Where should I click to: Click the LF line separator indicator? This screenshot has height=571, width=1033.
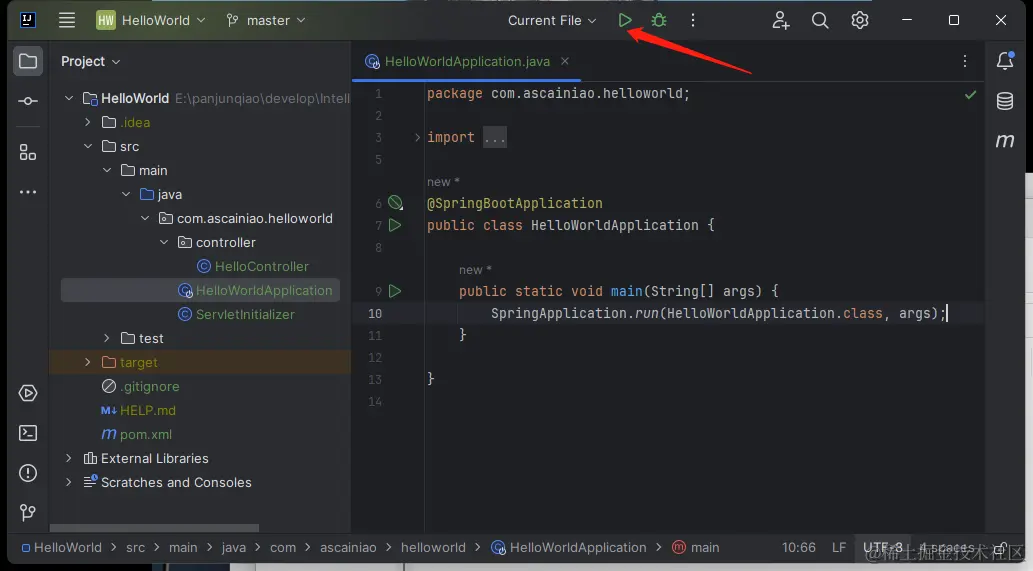839,547
